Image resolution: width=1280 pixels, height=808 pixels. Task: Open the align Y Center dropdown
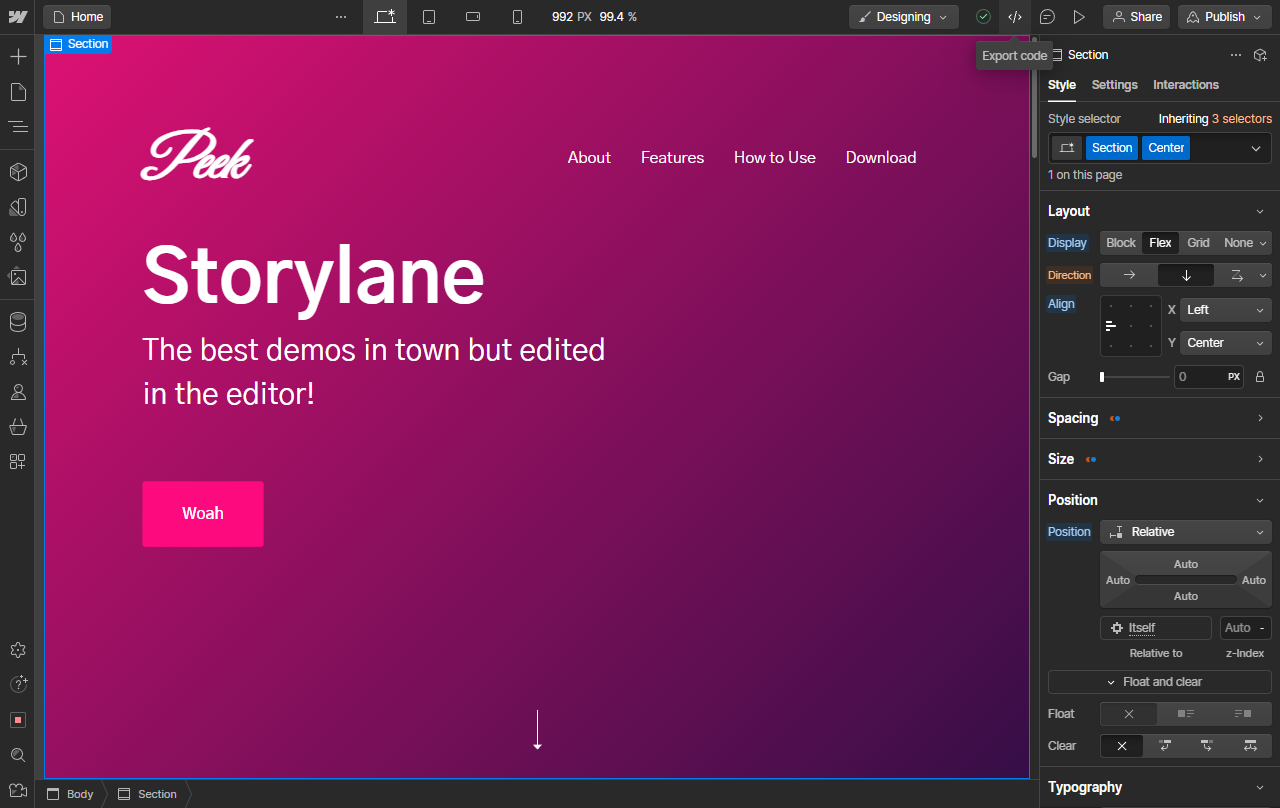click(x=1226, y=343)
